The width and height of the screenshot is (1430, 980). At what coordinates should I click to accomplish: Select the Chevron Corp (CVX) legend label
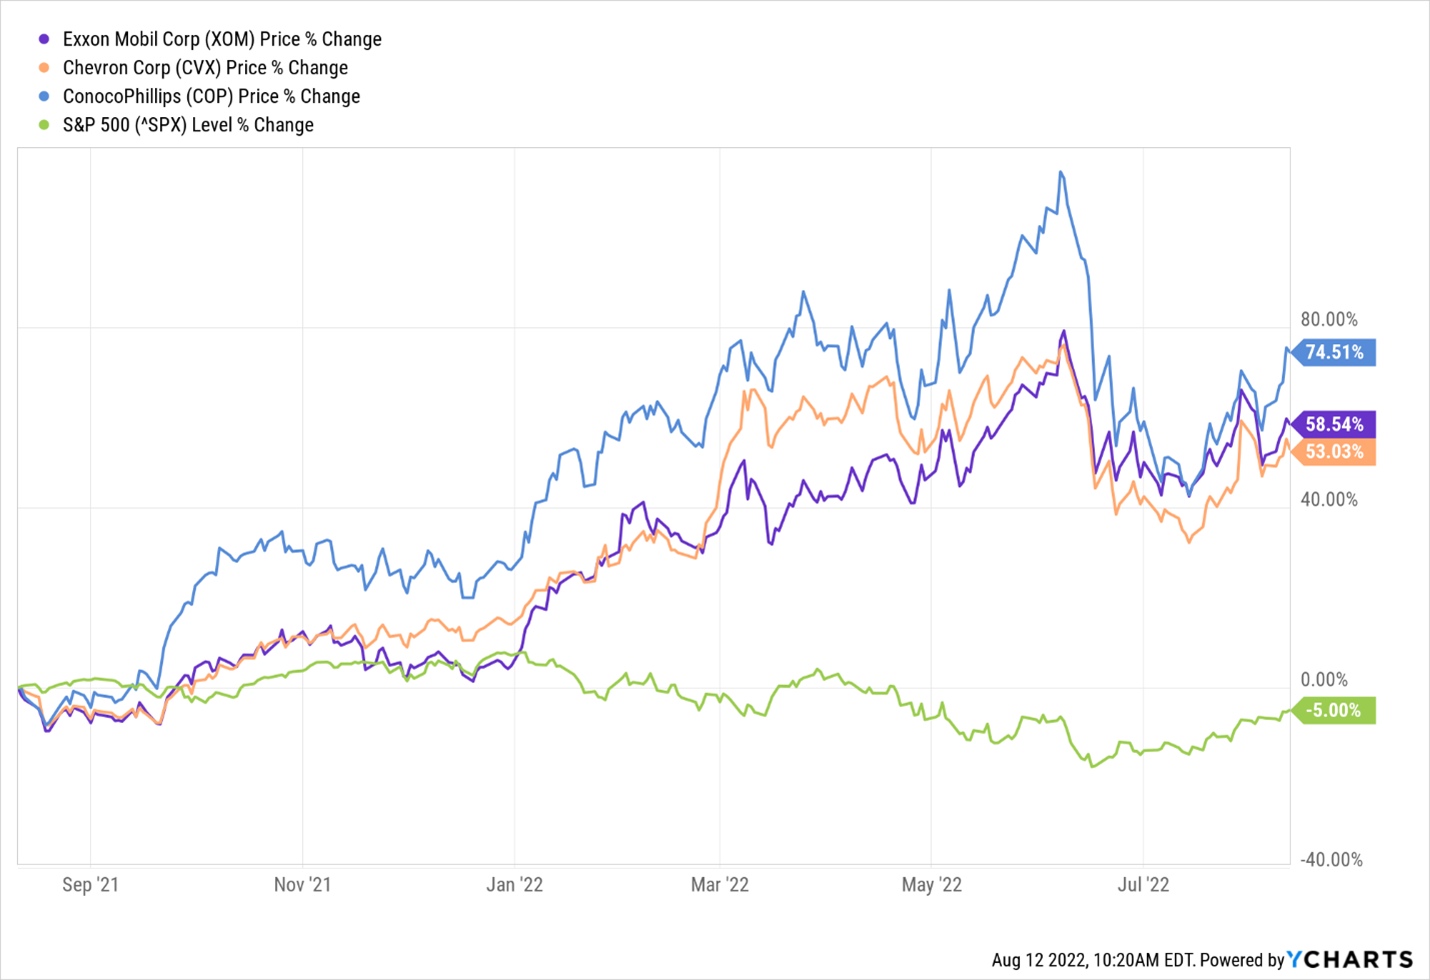[205, 68]
